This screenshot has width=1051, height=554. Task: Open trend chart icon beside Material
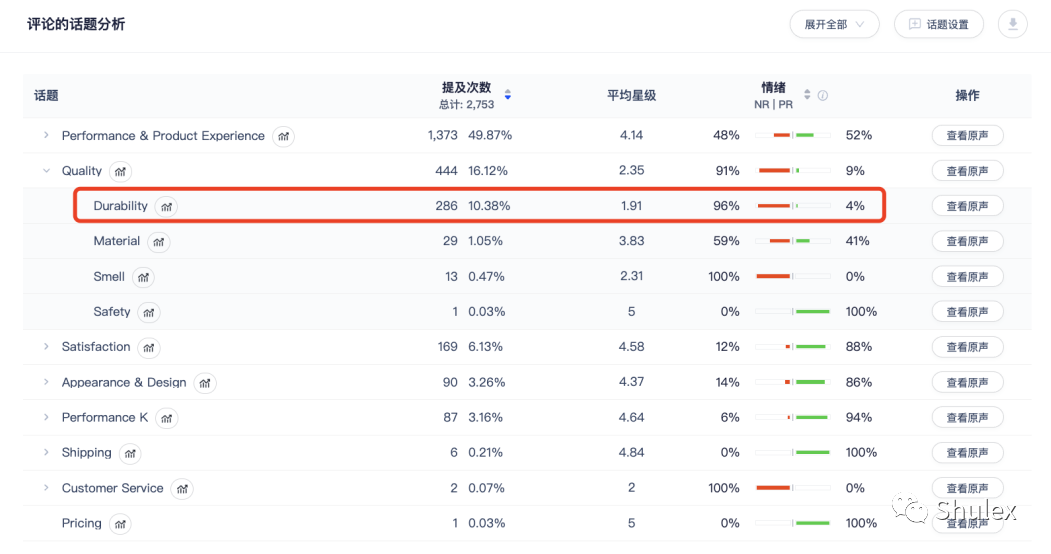(158, 242)
